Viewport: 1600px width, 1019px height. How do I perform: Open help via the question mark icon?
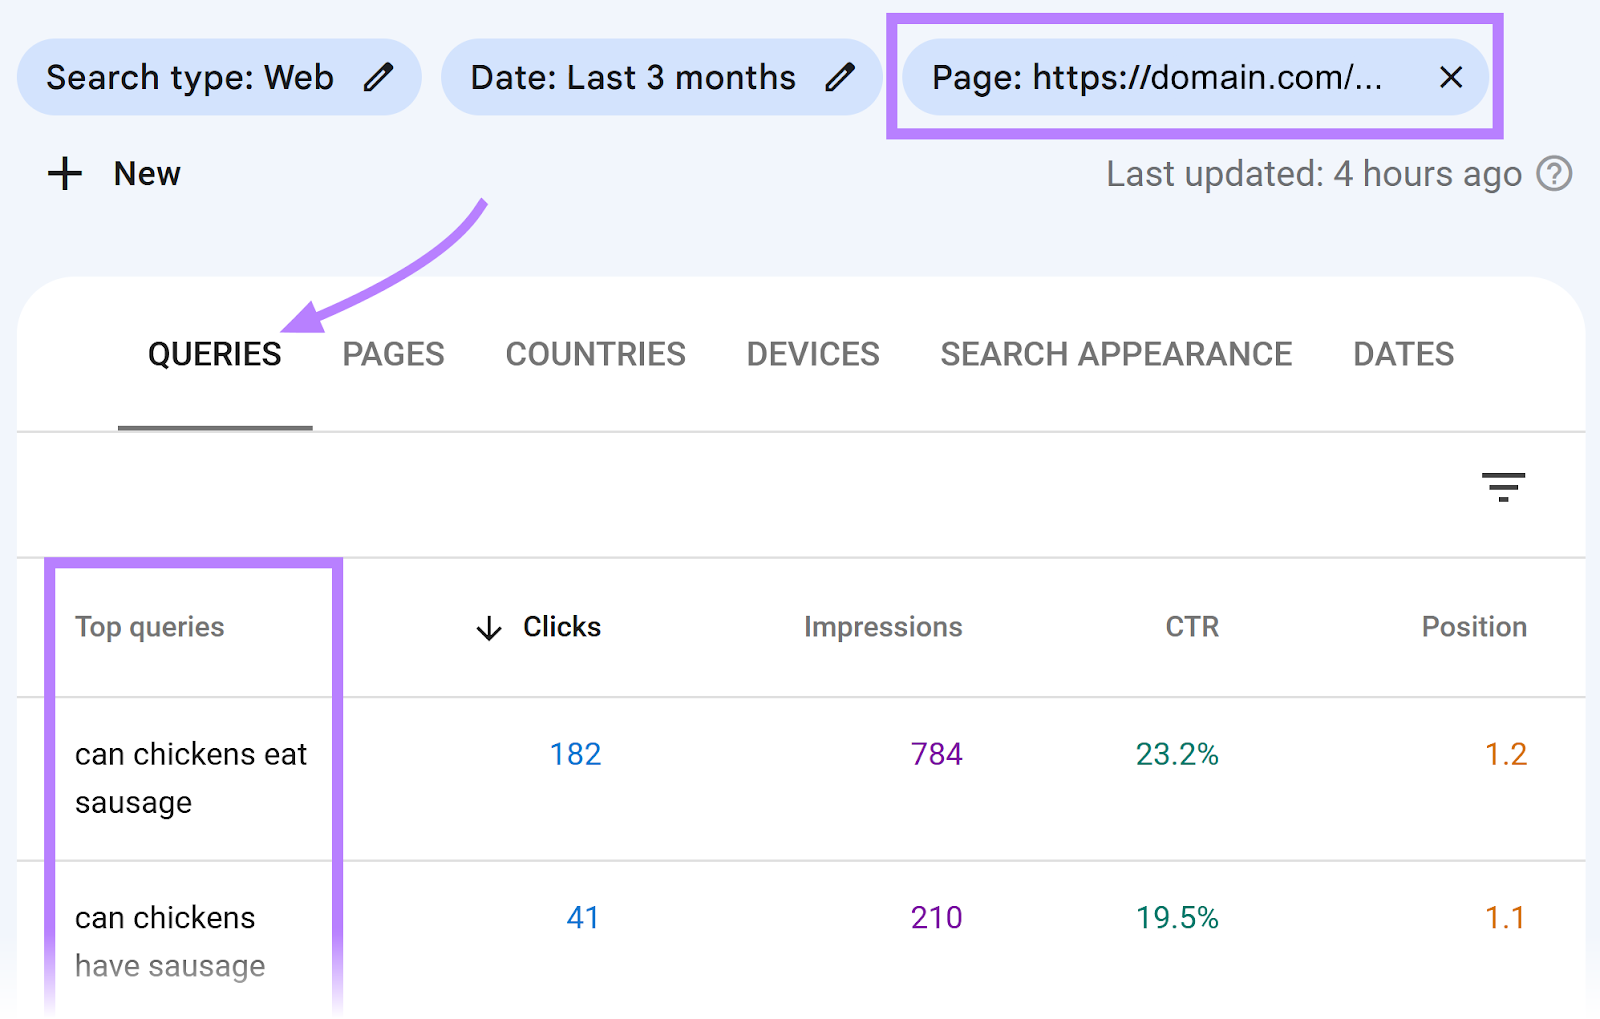point(1555,175)
